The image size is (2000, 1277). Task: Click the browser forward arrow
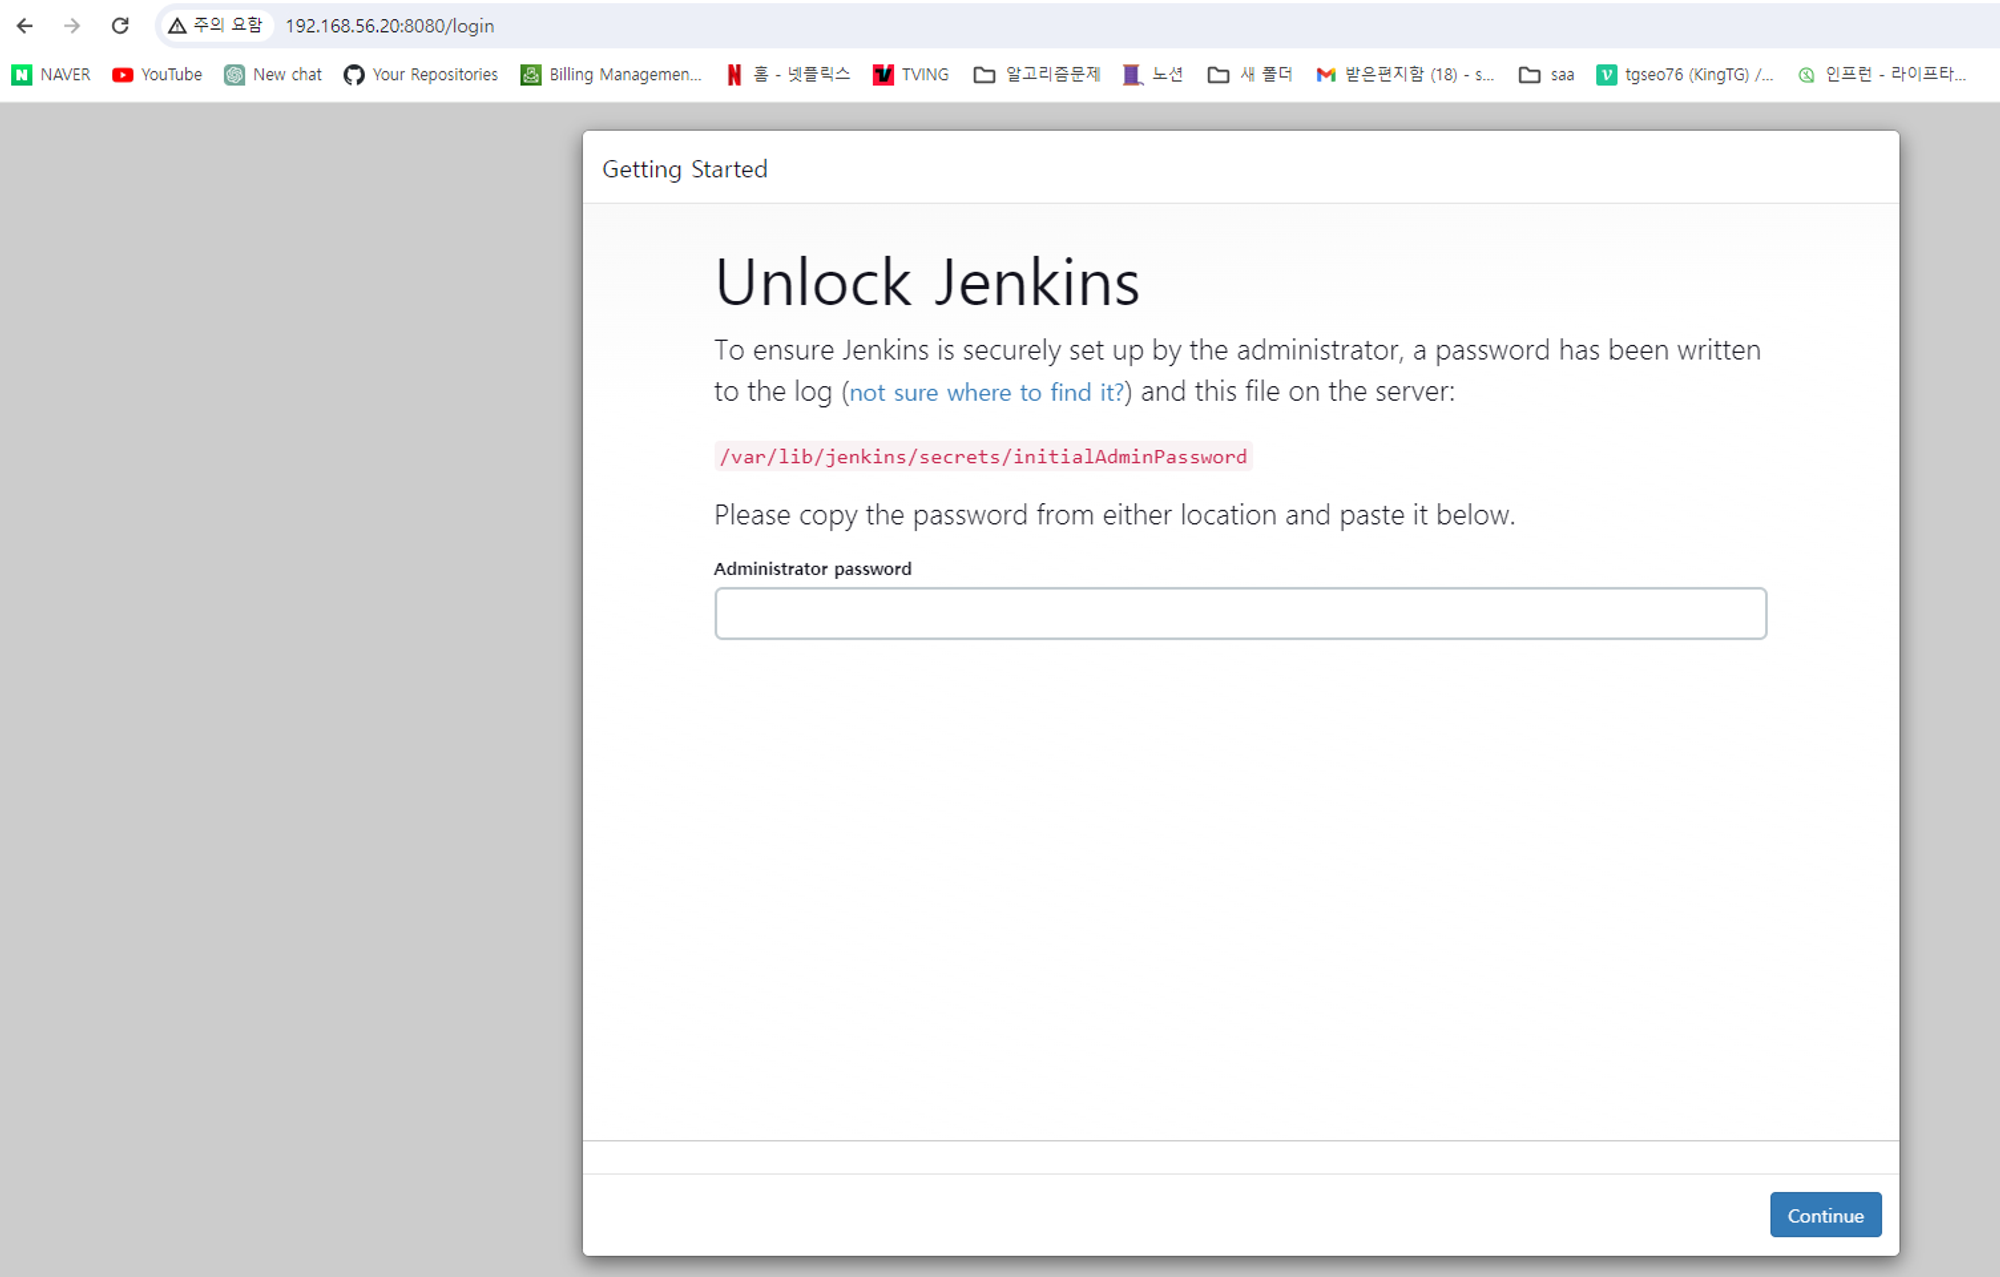click(72, 26)
